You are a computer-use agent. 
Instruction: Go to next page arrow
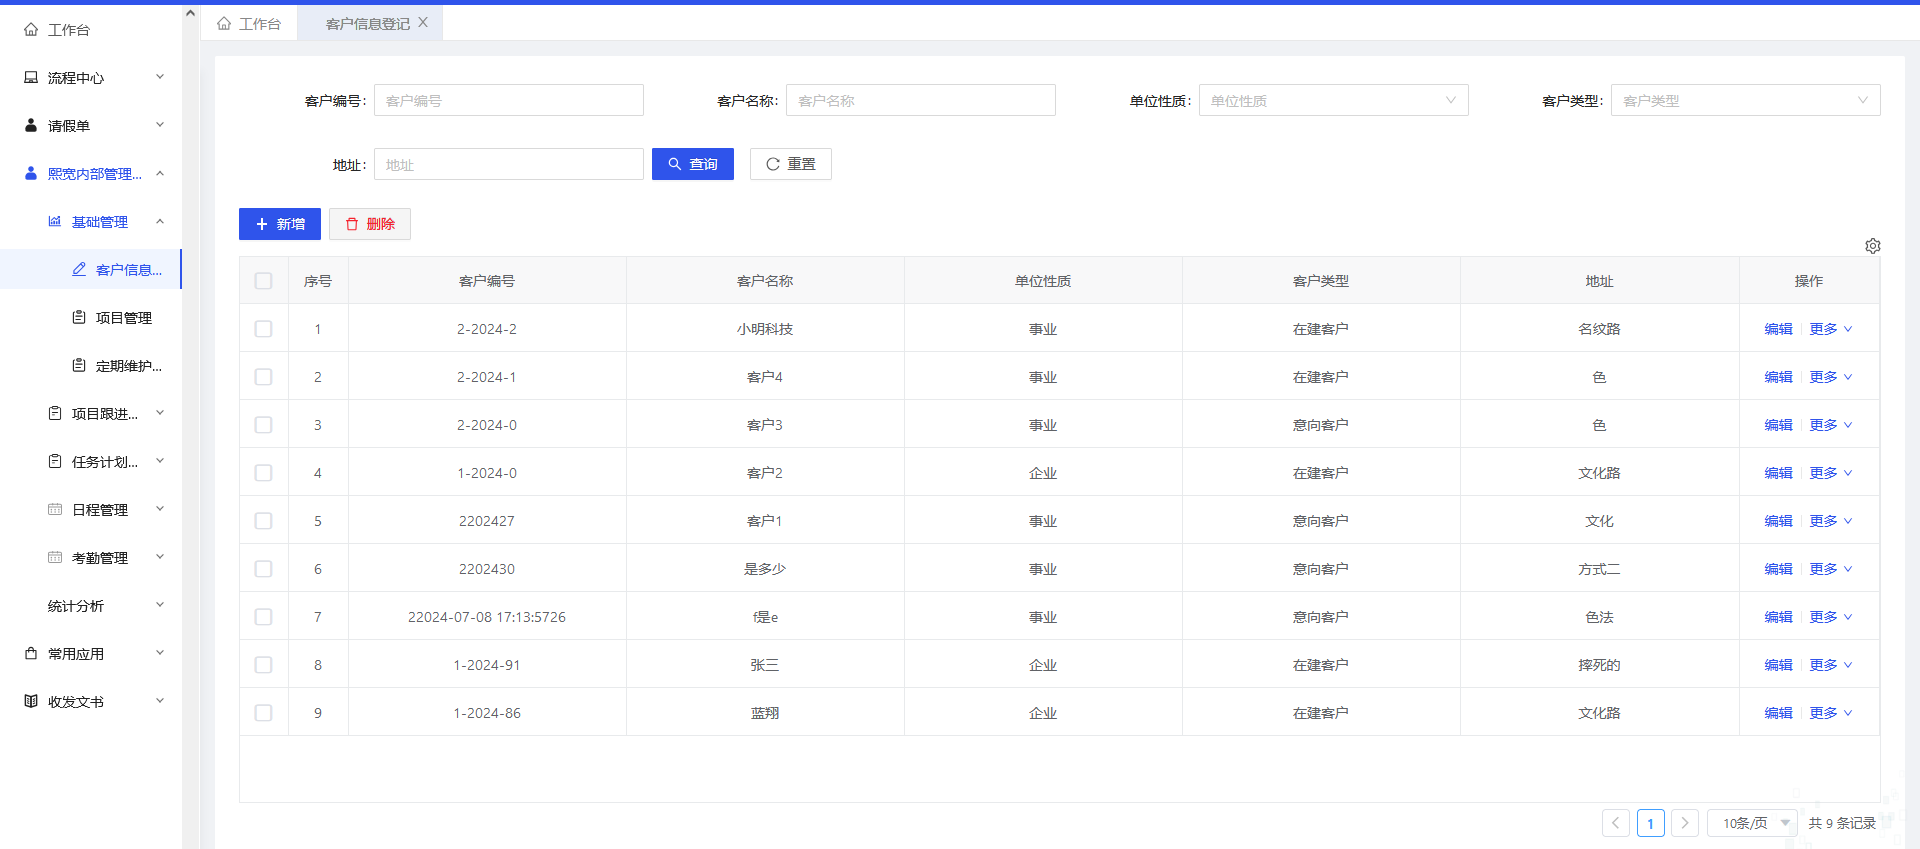click(1685, 823)
